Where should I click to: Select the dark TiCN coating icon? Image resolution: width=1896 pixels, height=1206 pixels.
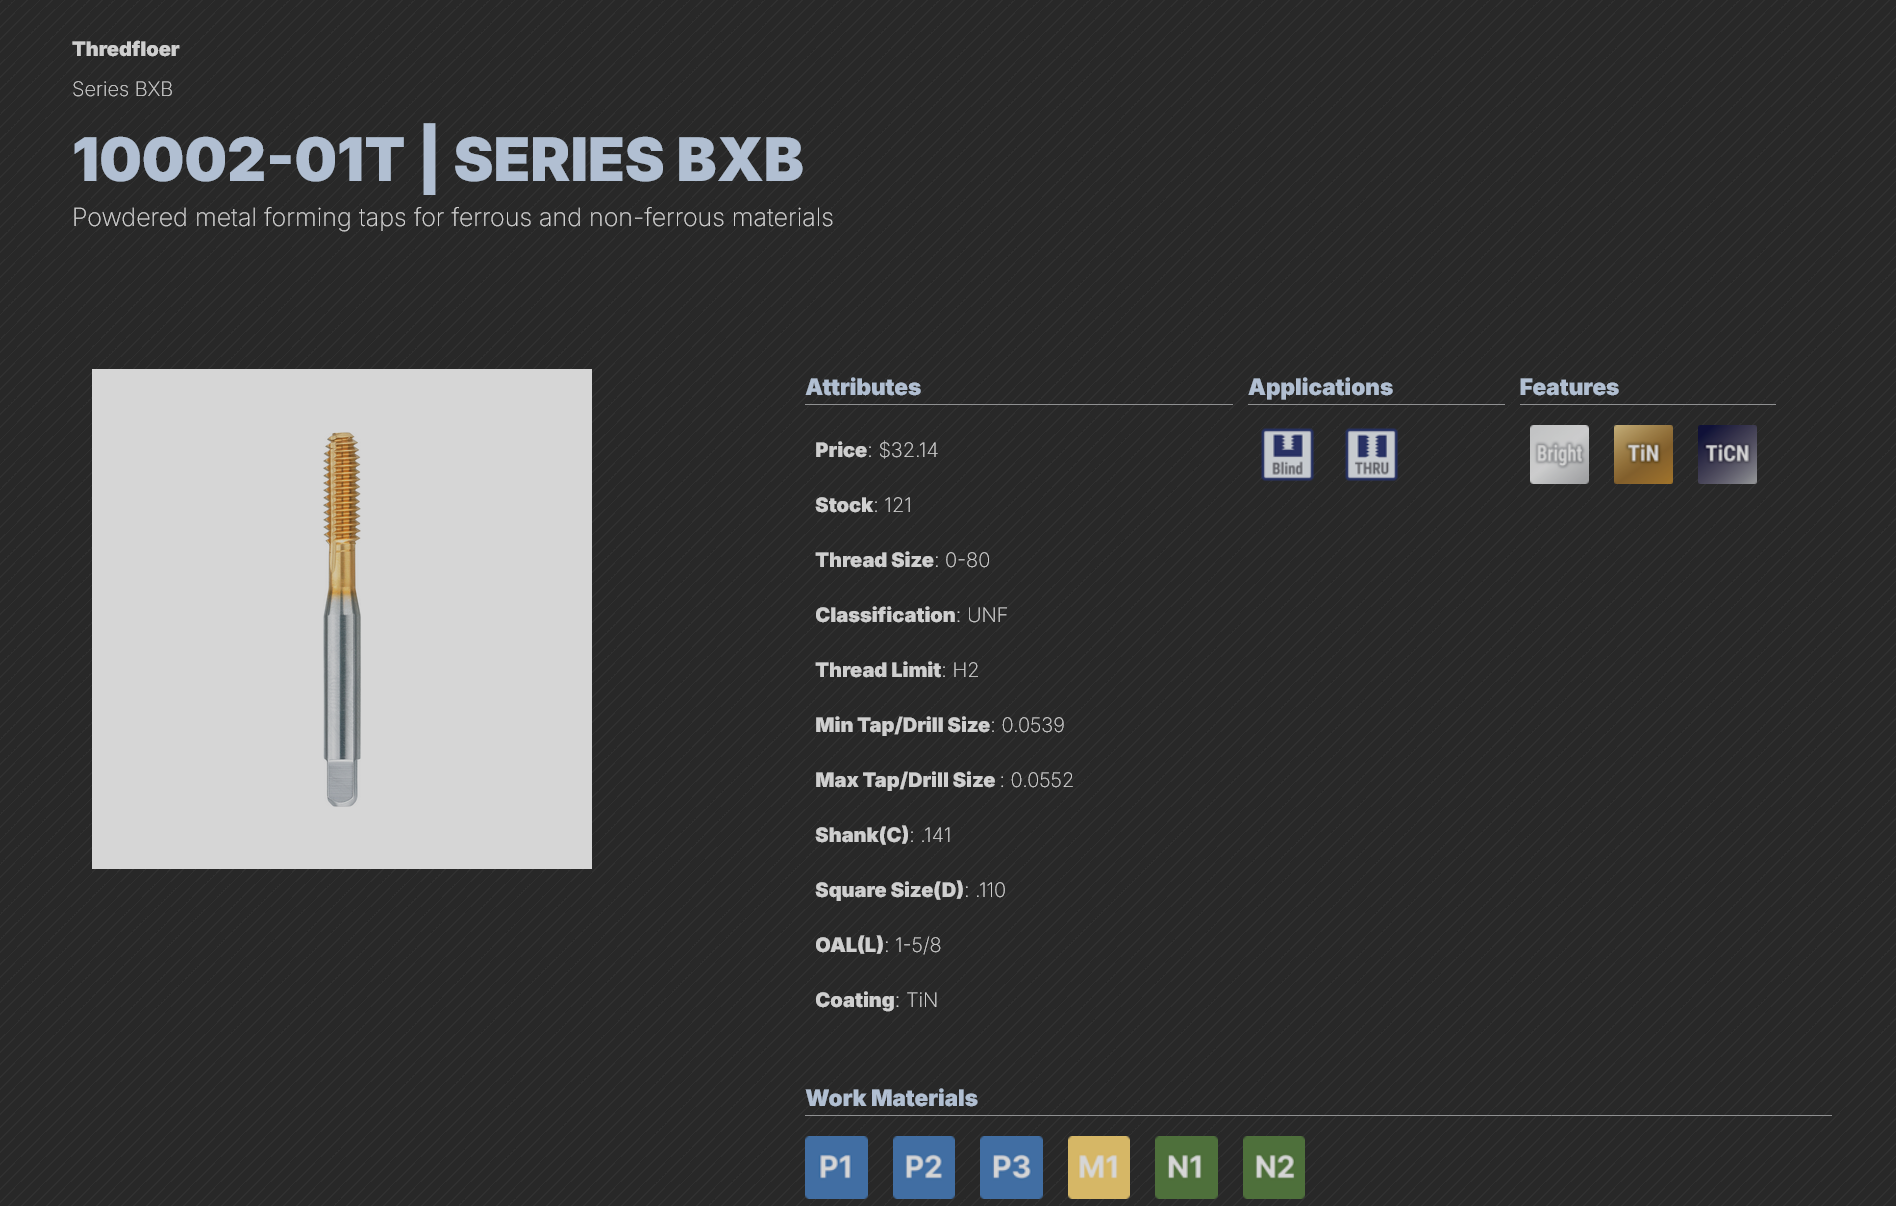click(1727, 454)
